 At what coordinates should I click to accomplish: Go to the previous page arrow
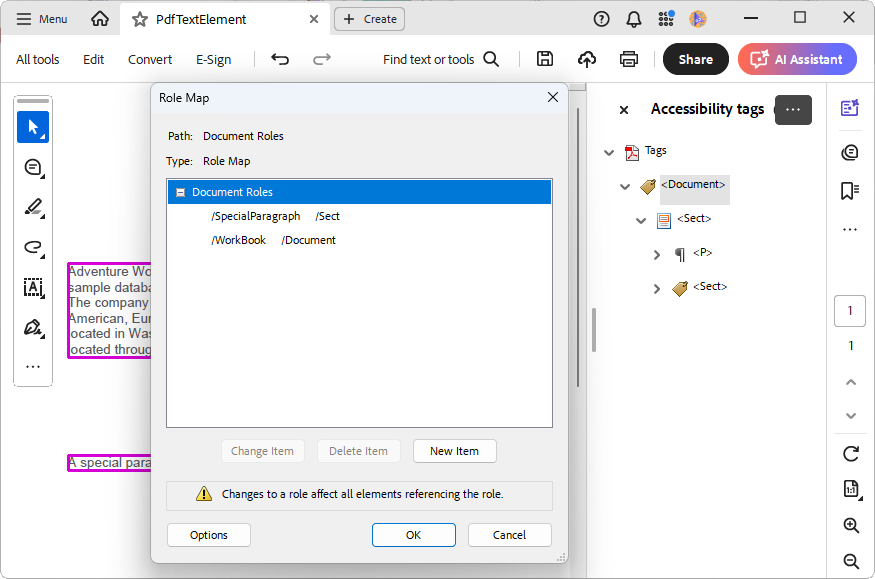(x=850, y=382)
